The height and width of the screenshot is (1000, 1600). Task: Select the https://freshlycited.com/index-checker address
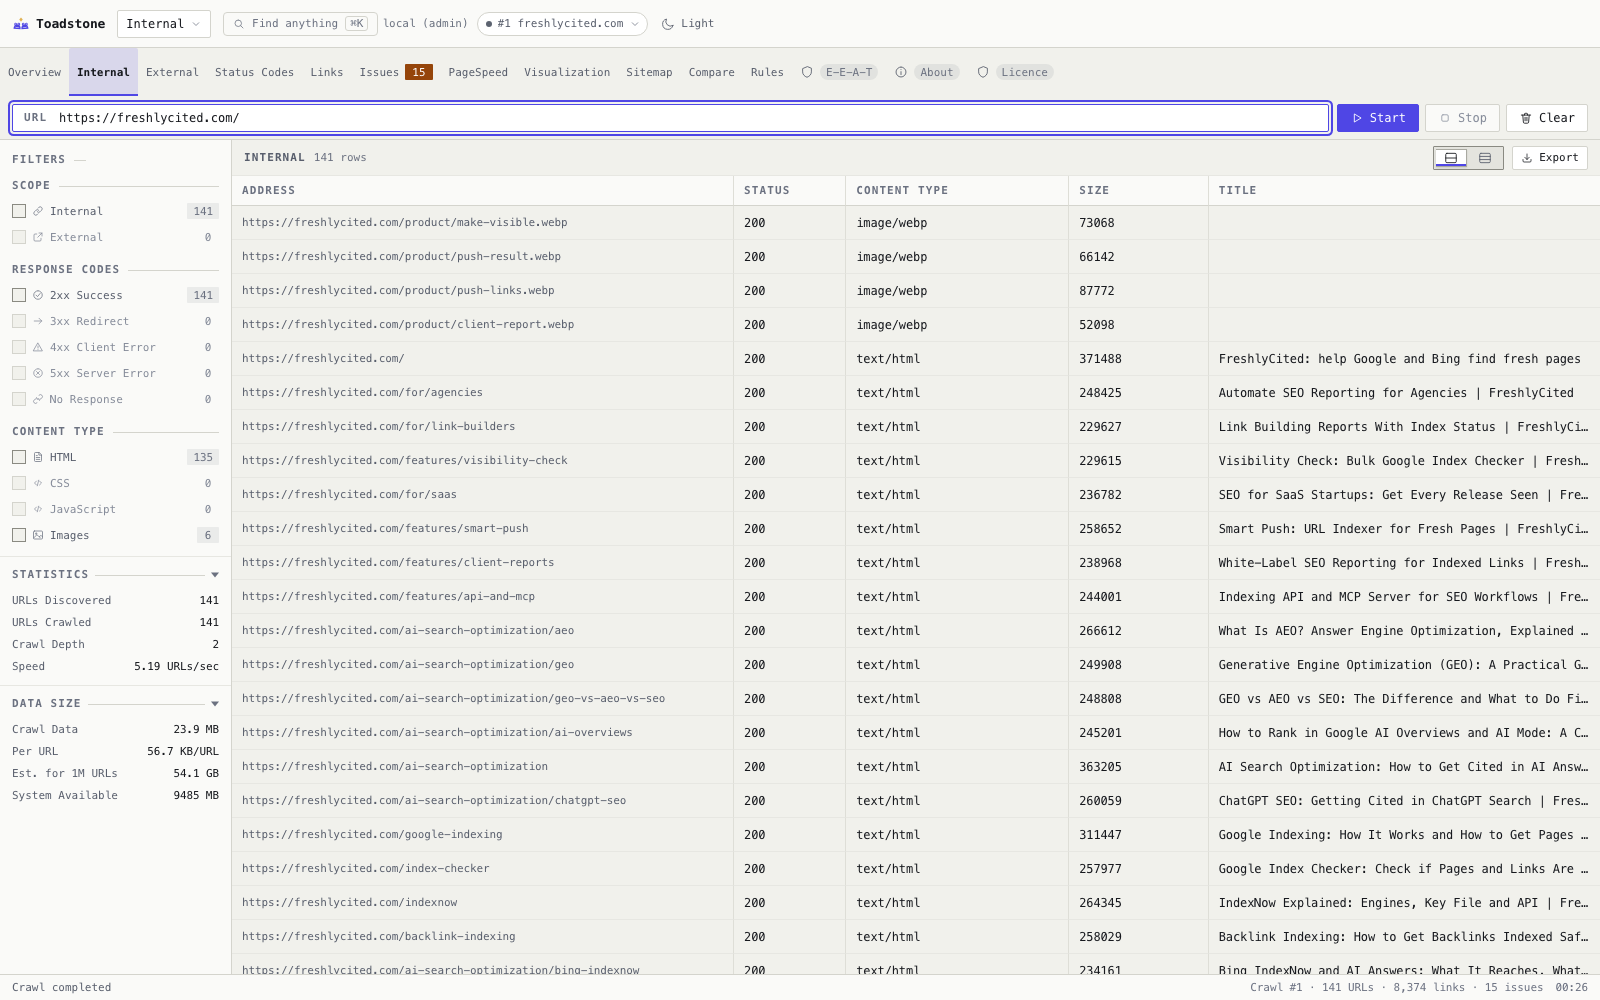click(365, 869)
